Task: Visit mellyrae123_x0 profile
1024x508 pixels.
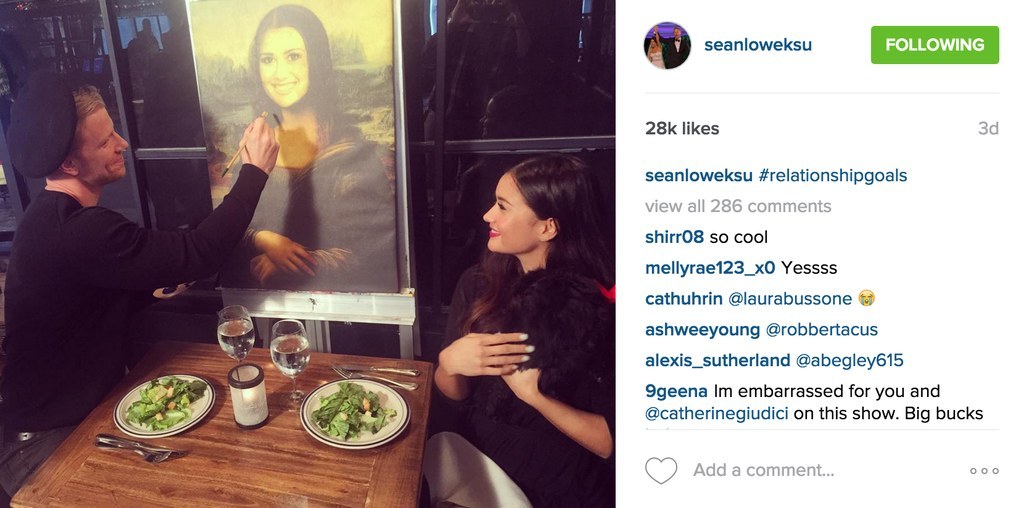Action: pos(710,268)
